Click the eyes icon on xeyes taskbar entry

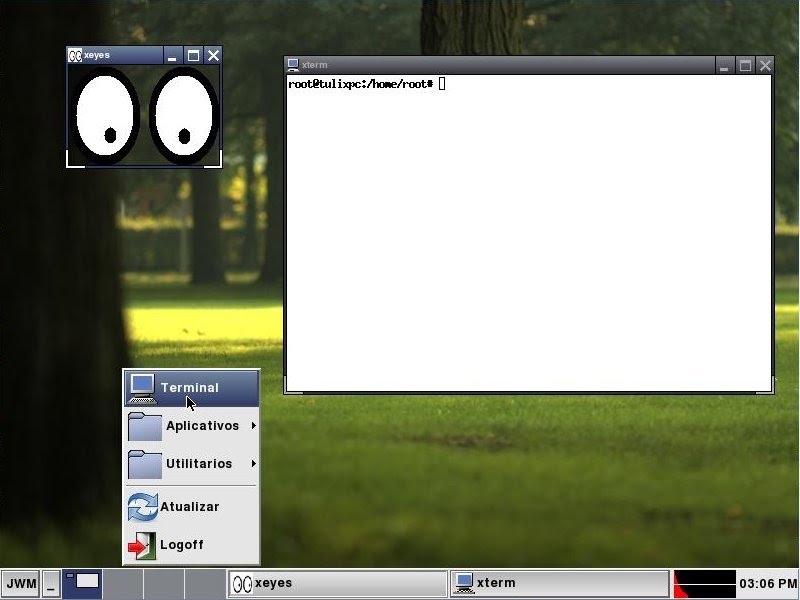[x=242, y=584]
